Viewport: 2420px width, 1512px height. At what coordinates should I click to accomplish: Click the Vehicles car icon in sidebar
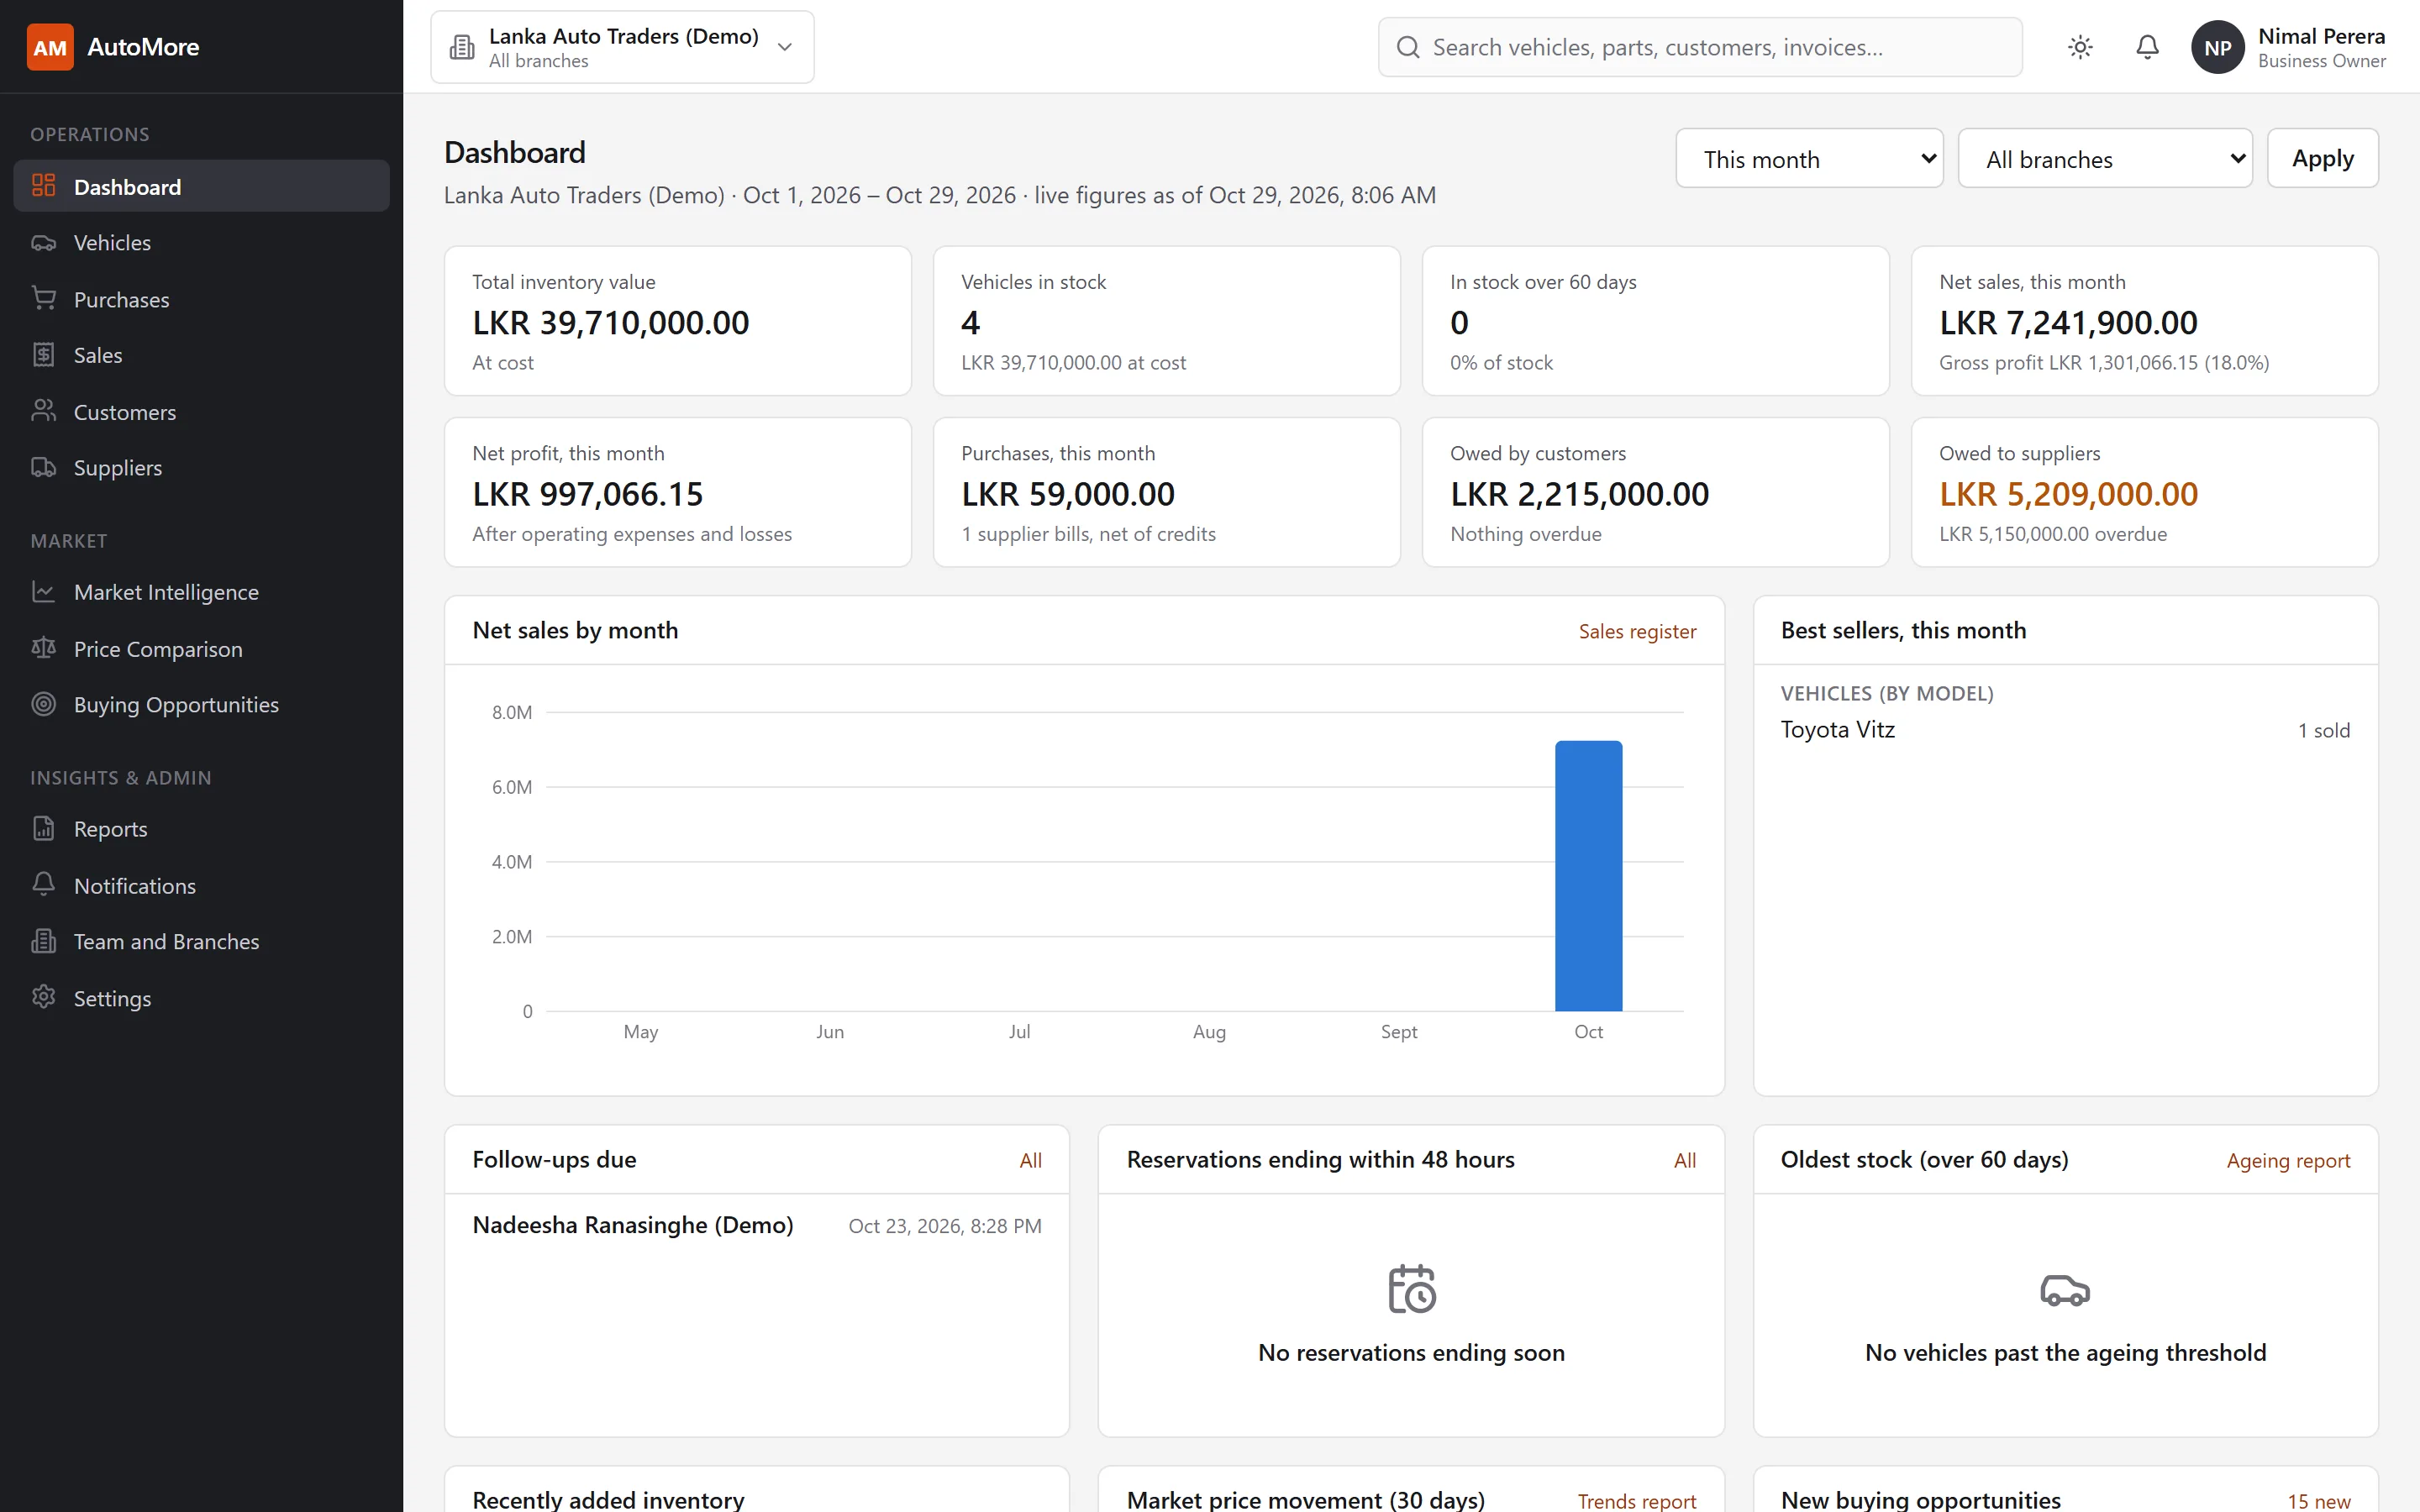click(x=43, y=243)
